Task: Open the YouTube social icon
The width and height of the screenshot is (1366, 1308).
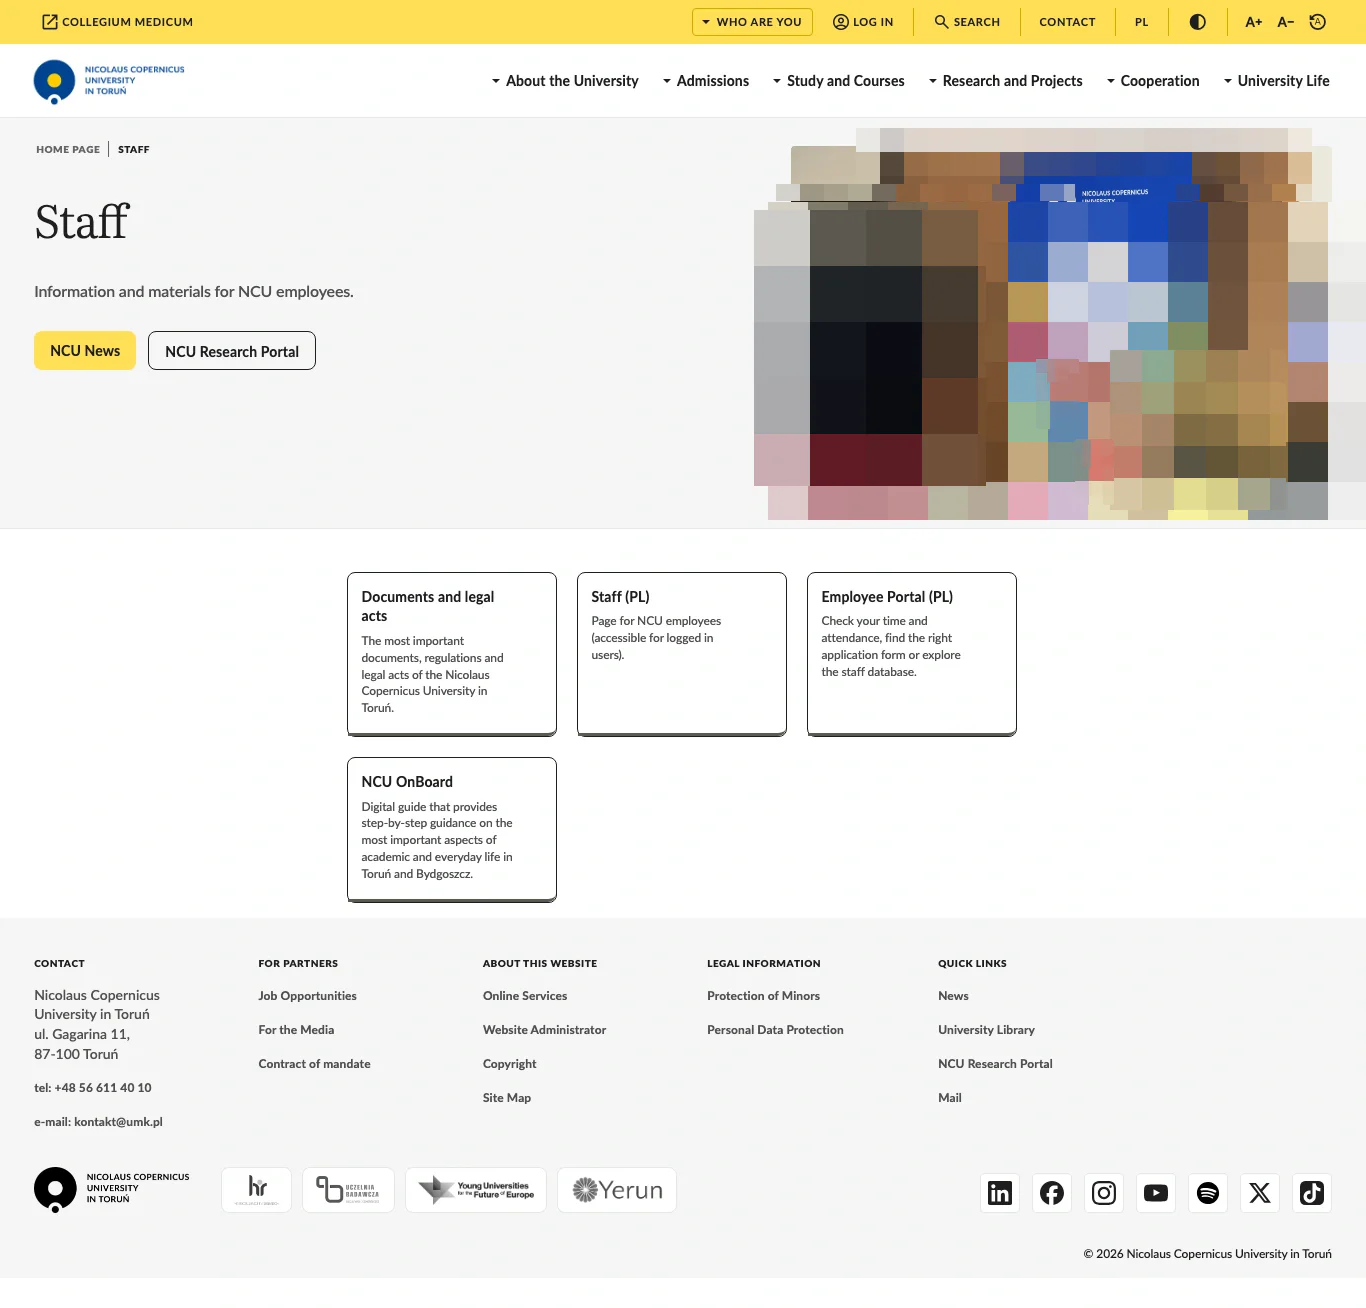Action: pos(1156,1193)
